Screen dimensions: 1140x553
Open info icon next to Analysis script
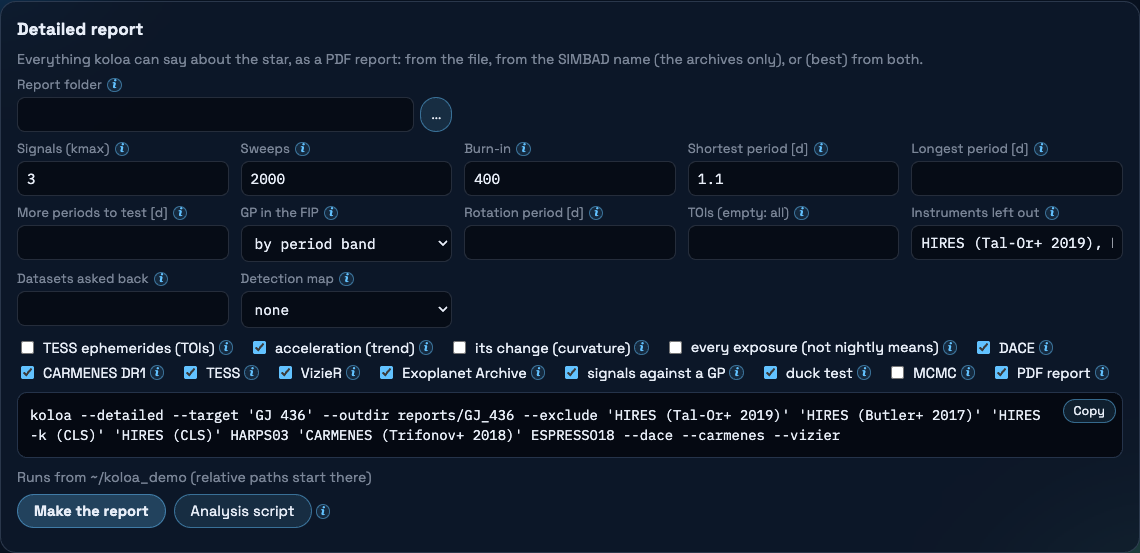click(324, 511)
